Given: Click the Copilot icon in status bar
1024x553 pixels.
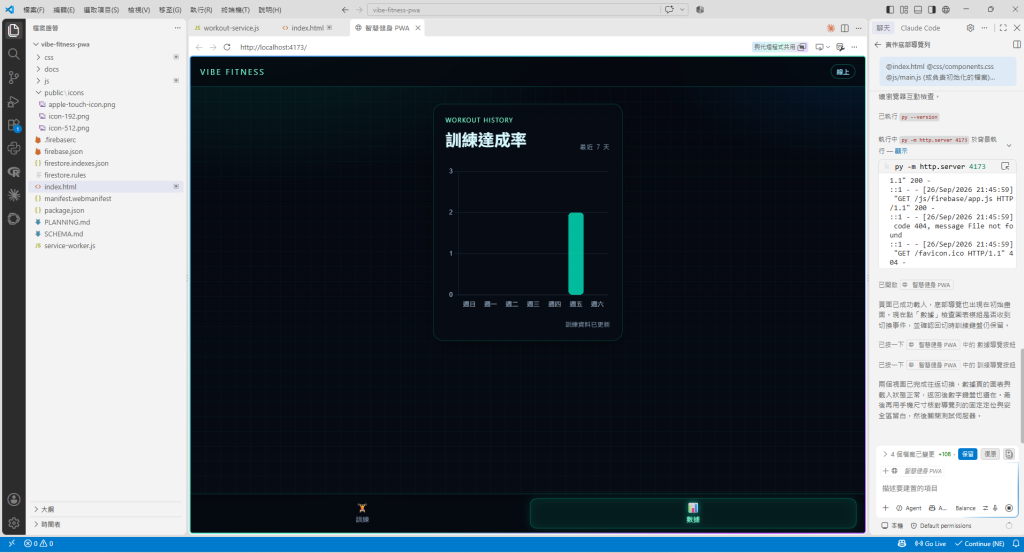Looking at the screenshot, I should (902, 543).
